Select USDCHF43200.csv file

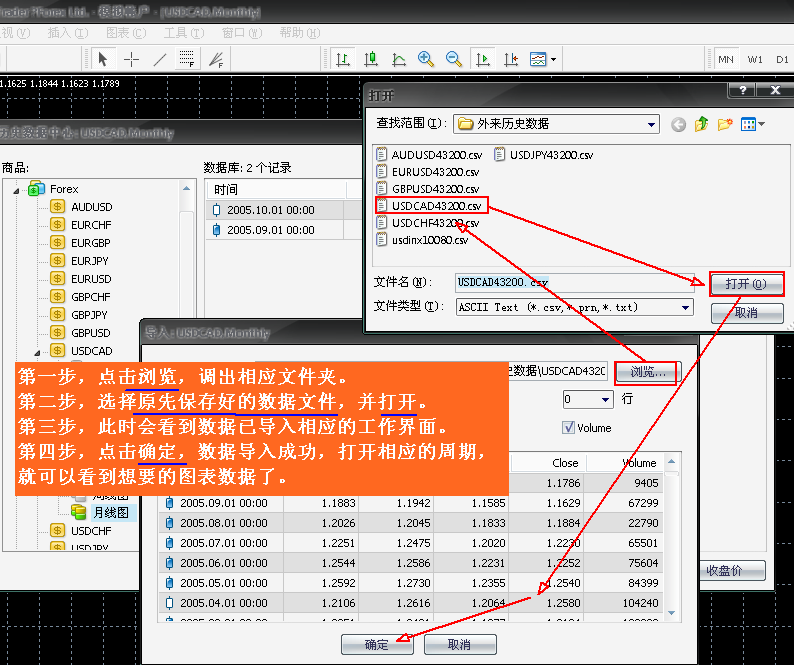pos(434,223)
